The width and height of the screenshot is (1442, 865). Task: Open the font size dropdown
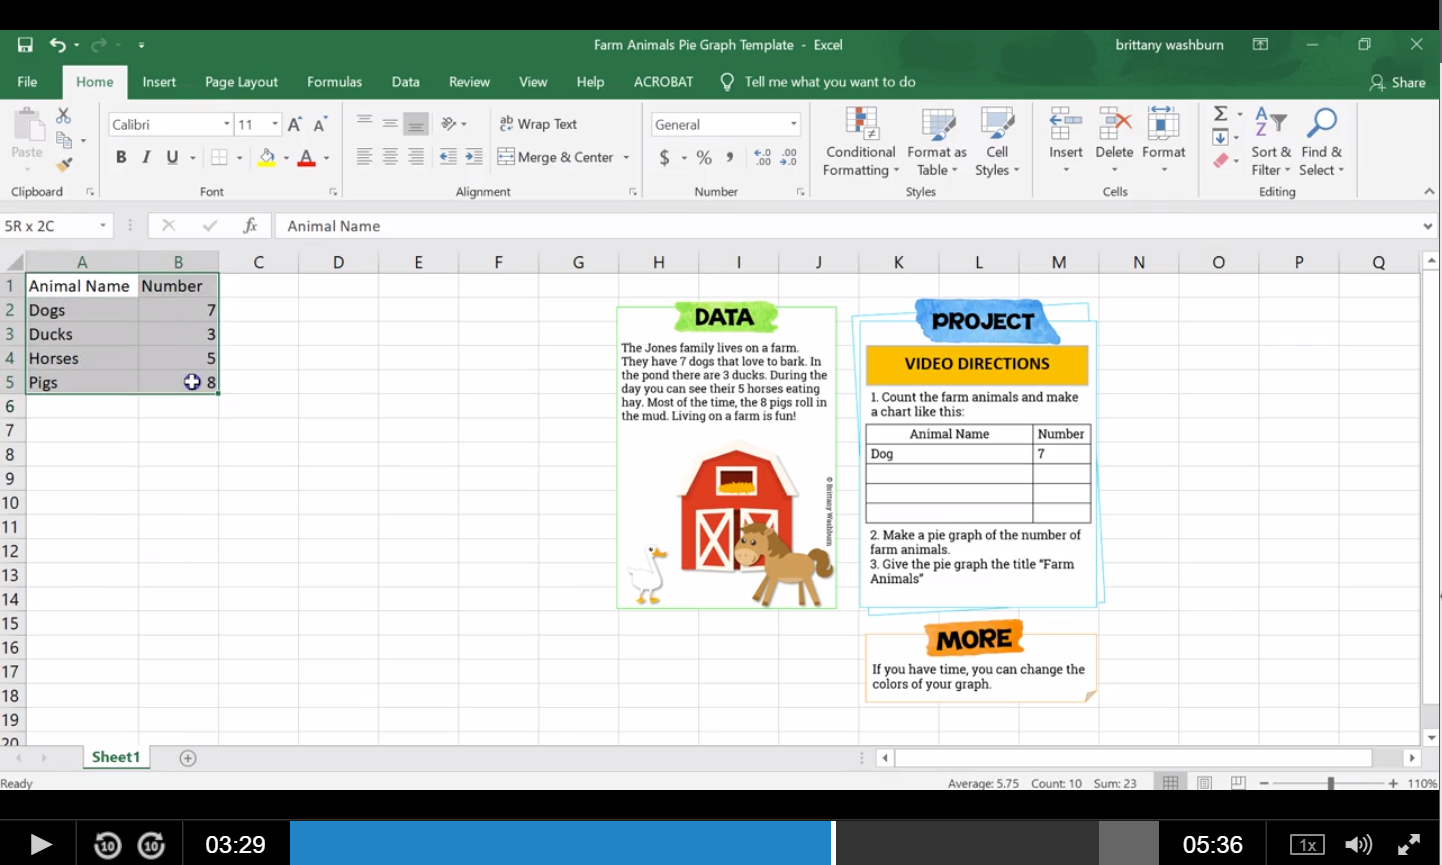[277, 123]
